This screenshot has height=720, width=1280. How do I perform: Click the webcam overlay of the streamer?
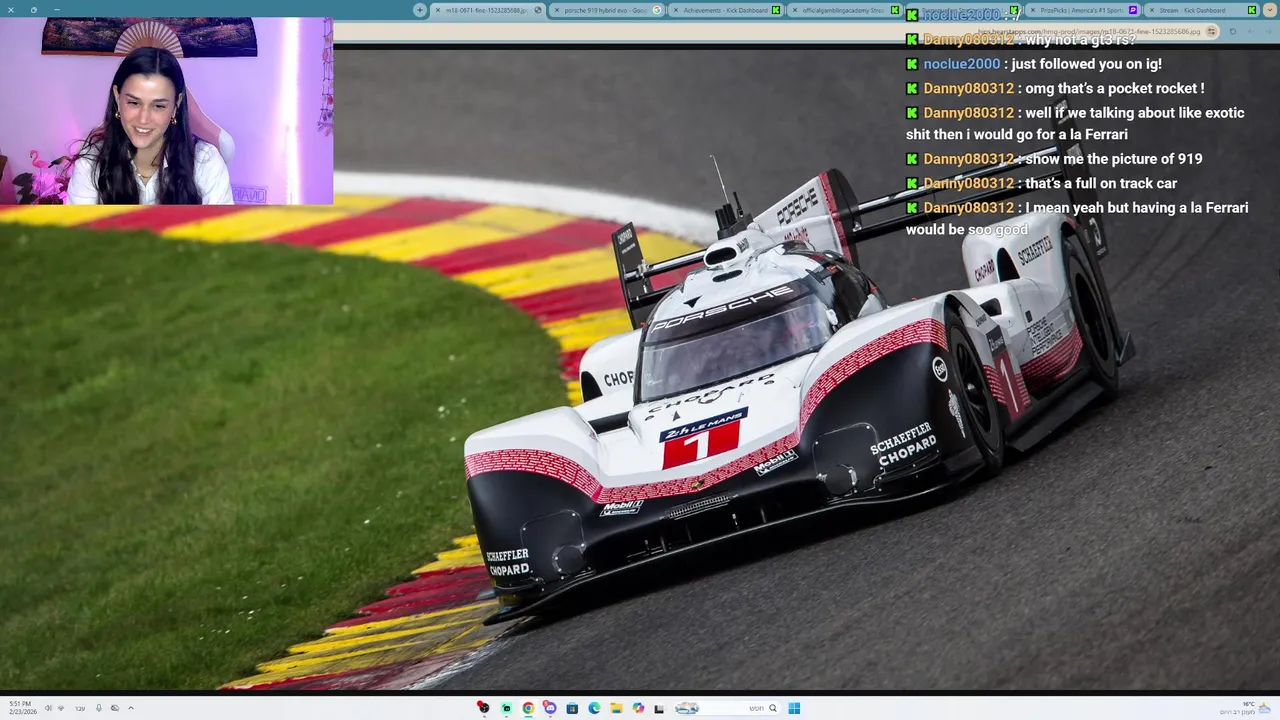(x=166, y=111)
